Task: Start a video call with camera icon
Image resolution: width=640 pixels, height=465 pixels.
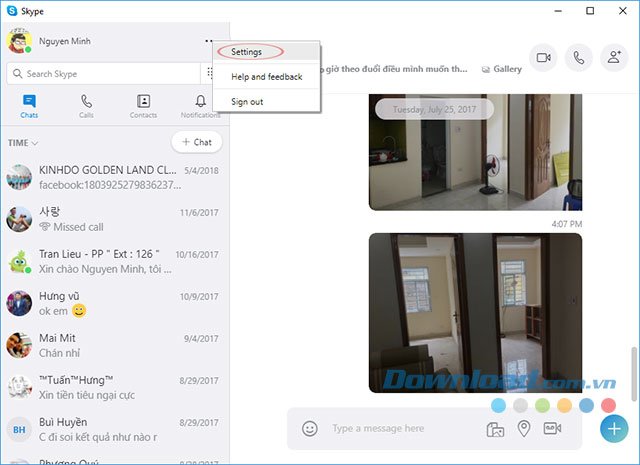Action: click(x=543, y=58)
